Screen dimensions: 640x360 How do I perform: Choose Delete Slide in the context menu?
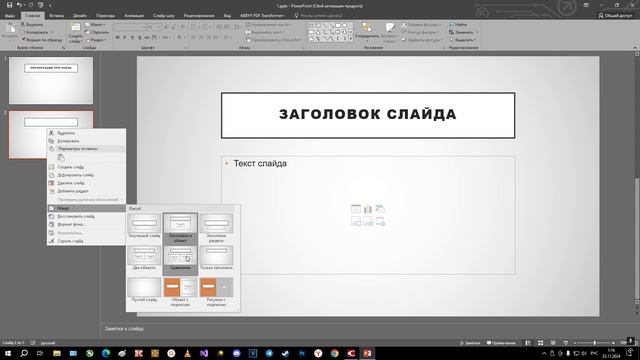tap(87, 183)
